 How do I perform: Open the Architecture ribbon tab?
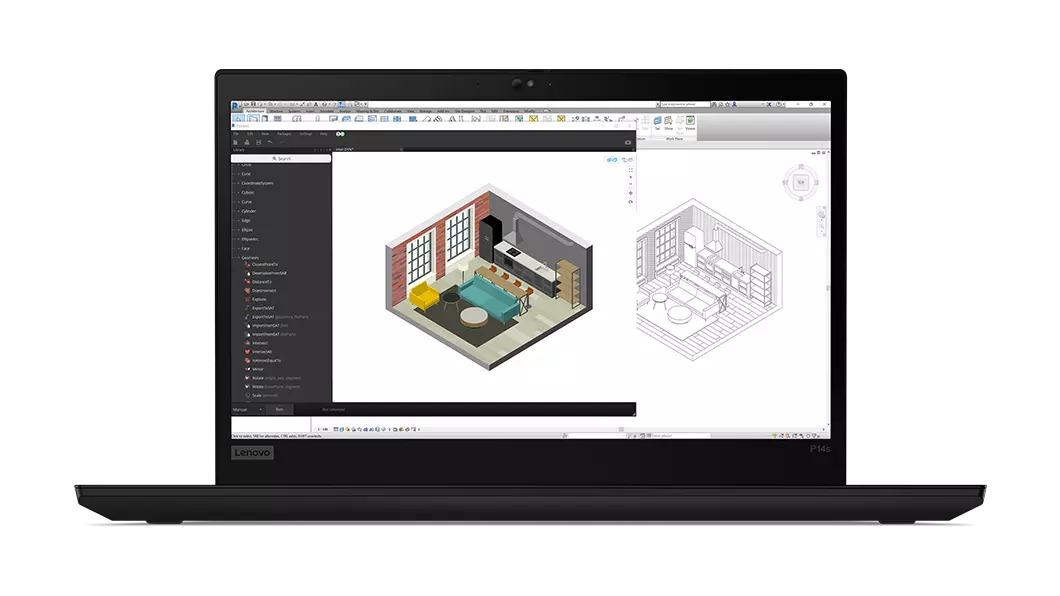coord(250,111)
